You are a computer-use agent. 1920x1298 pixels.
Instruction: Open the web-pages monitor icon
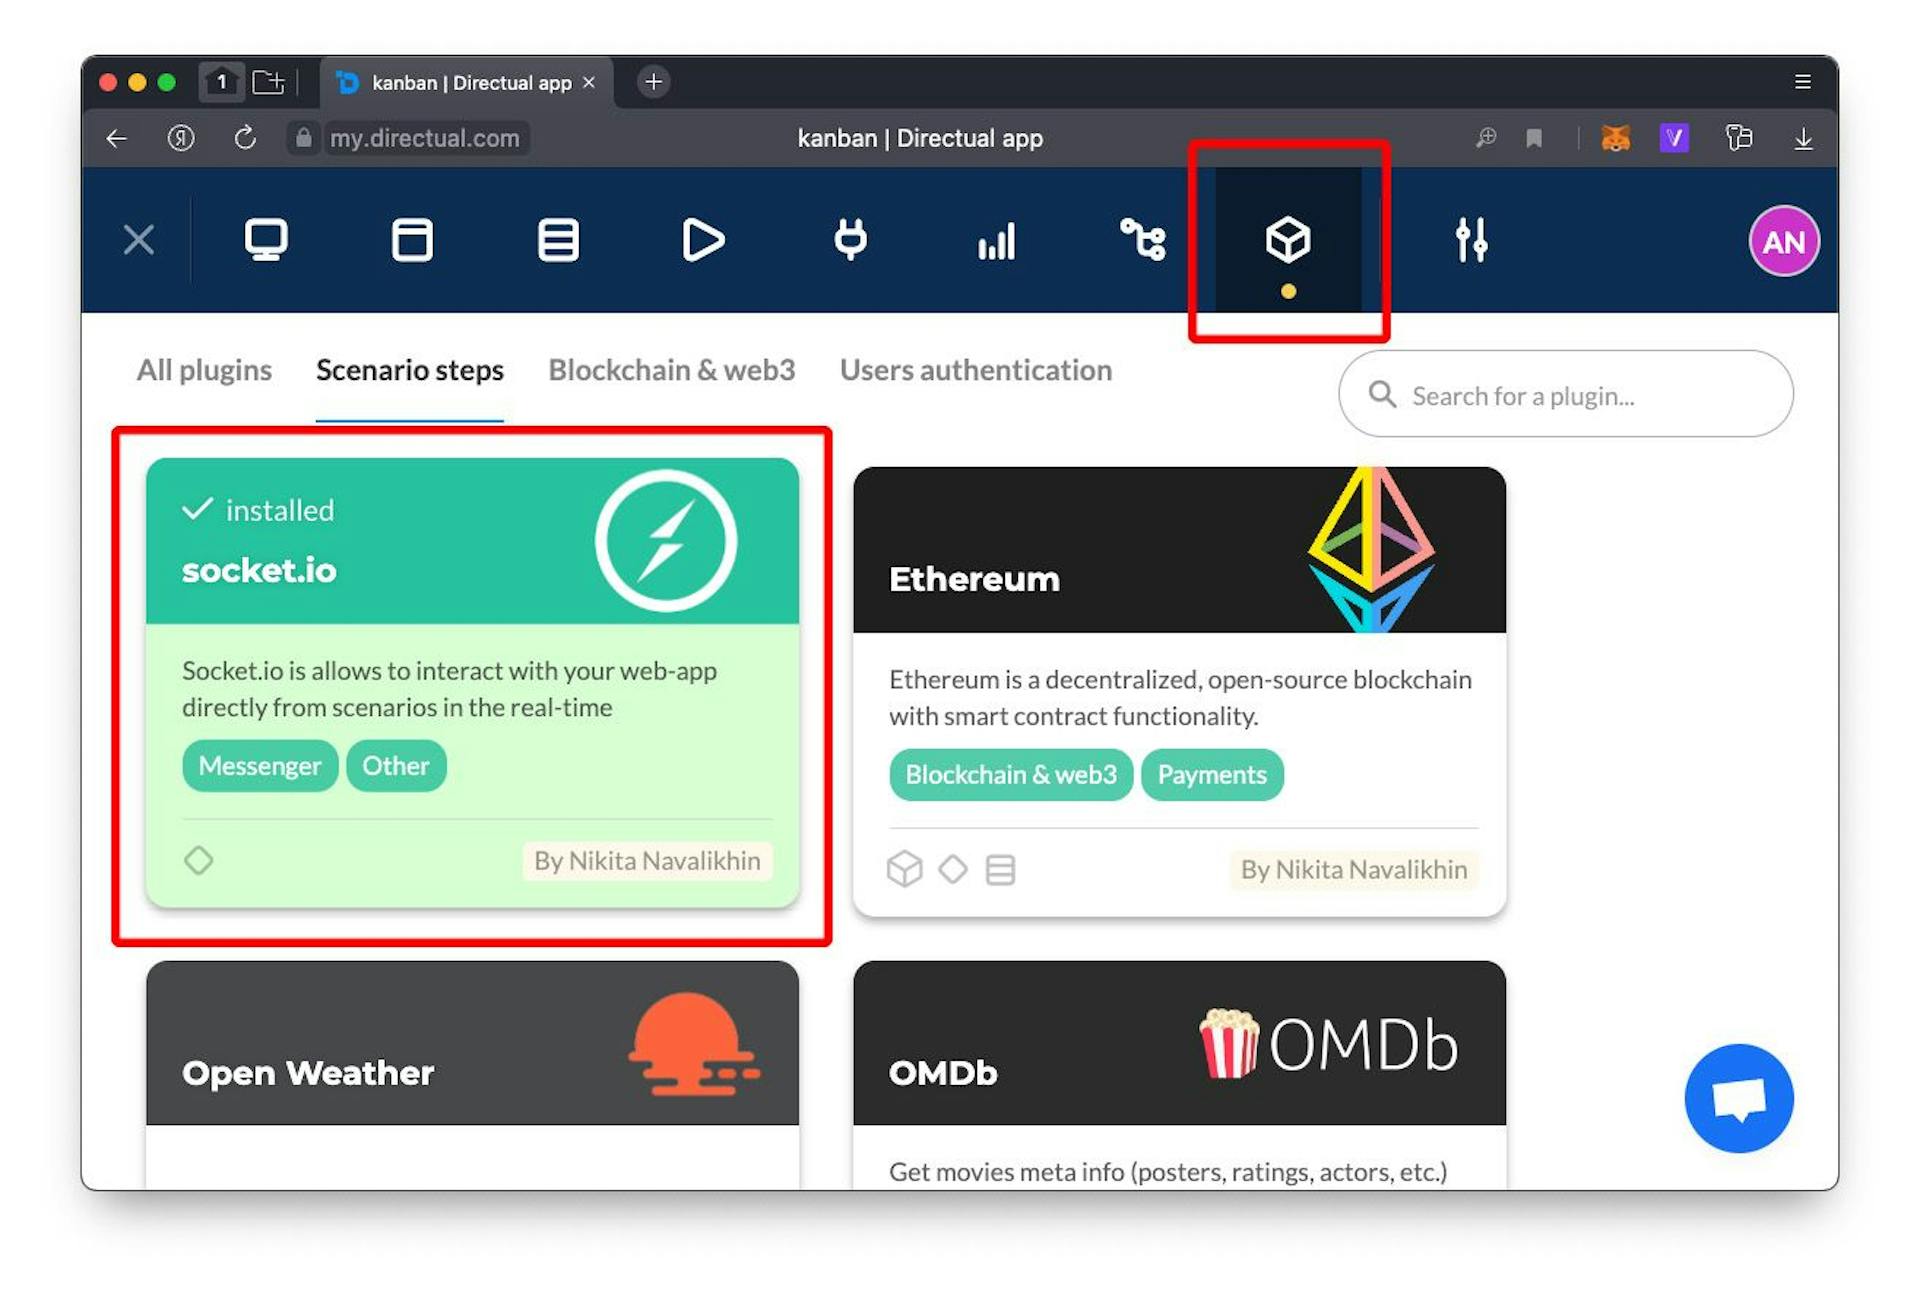click(x=266, y=240)
